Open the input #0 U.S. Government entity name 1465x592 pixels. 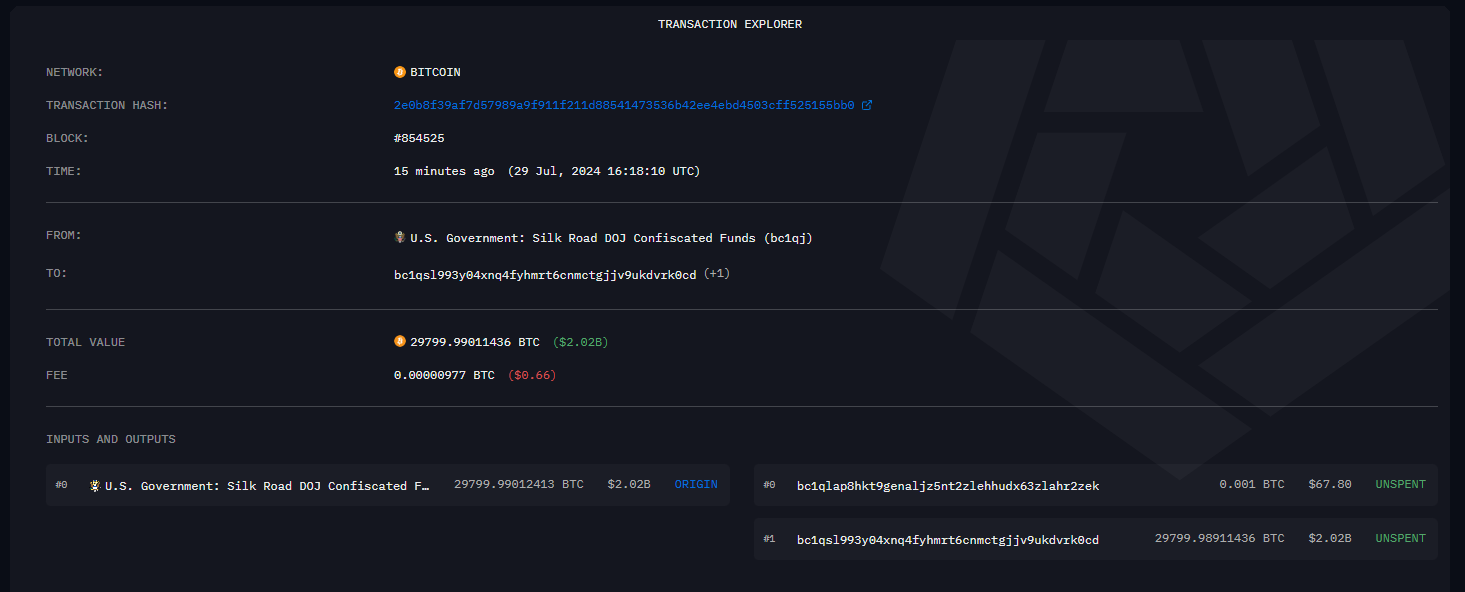pos(268,486)
